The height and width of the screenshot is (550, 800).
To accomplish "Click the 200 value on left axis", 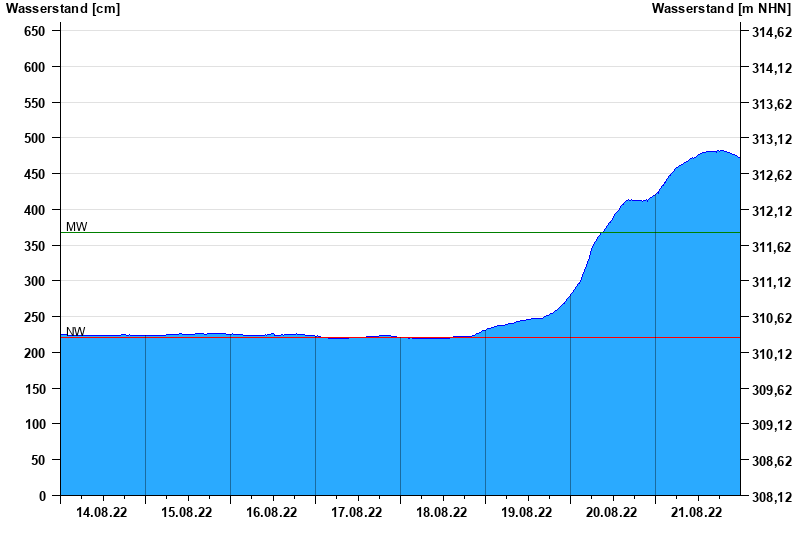I will coord(35,353).
